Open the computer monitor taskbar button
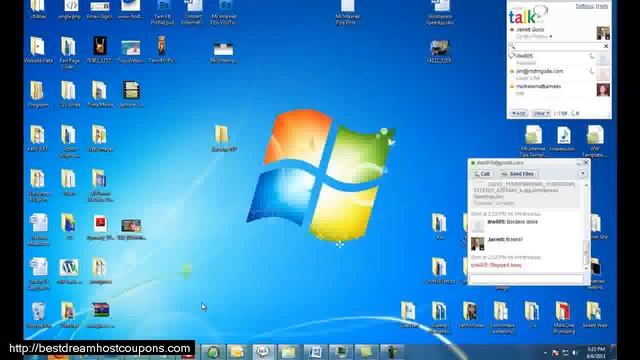Image resolution: width=640 pixels, height=360 pixels. tap(341, 352)
